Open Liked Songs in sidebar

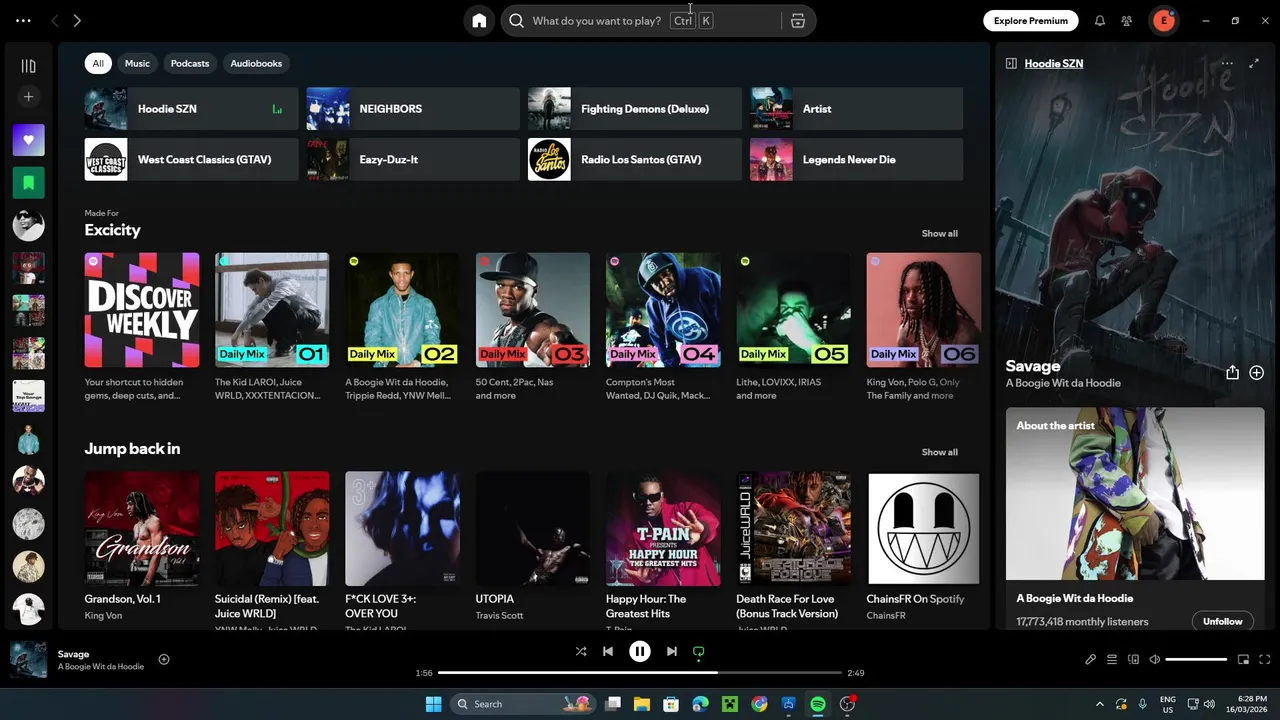pos(28,140)
